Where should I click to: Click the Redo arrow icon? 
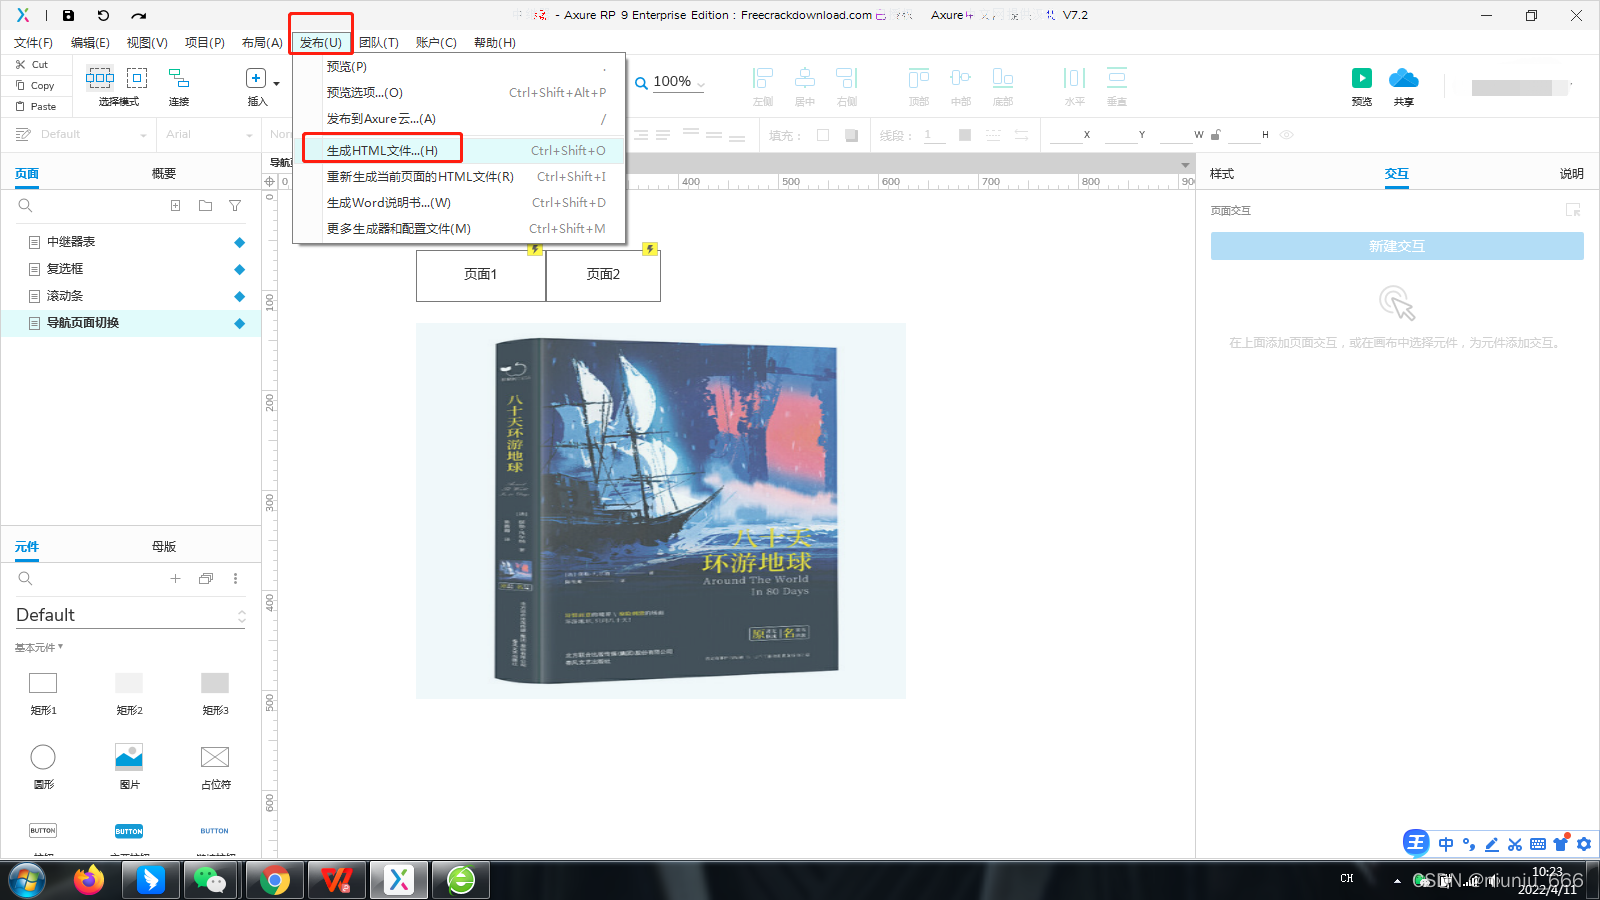tap(139, 15)
